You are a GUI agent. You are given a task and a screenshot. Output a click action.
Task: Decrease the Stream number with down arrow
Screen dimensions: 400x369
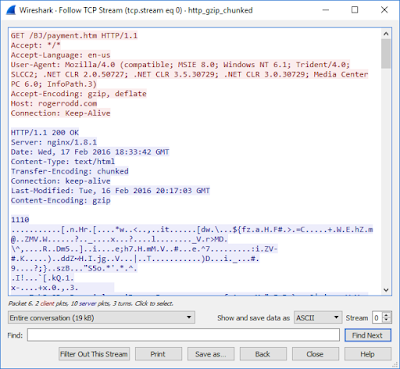386,321
